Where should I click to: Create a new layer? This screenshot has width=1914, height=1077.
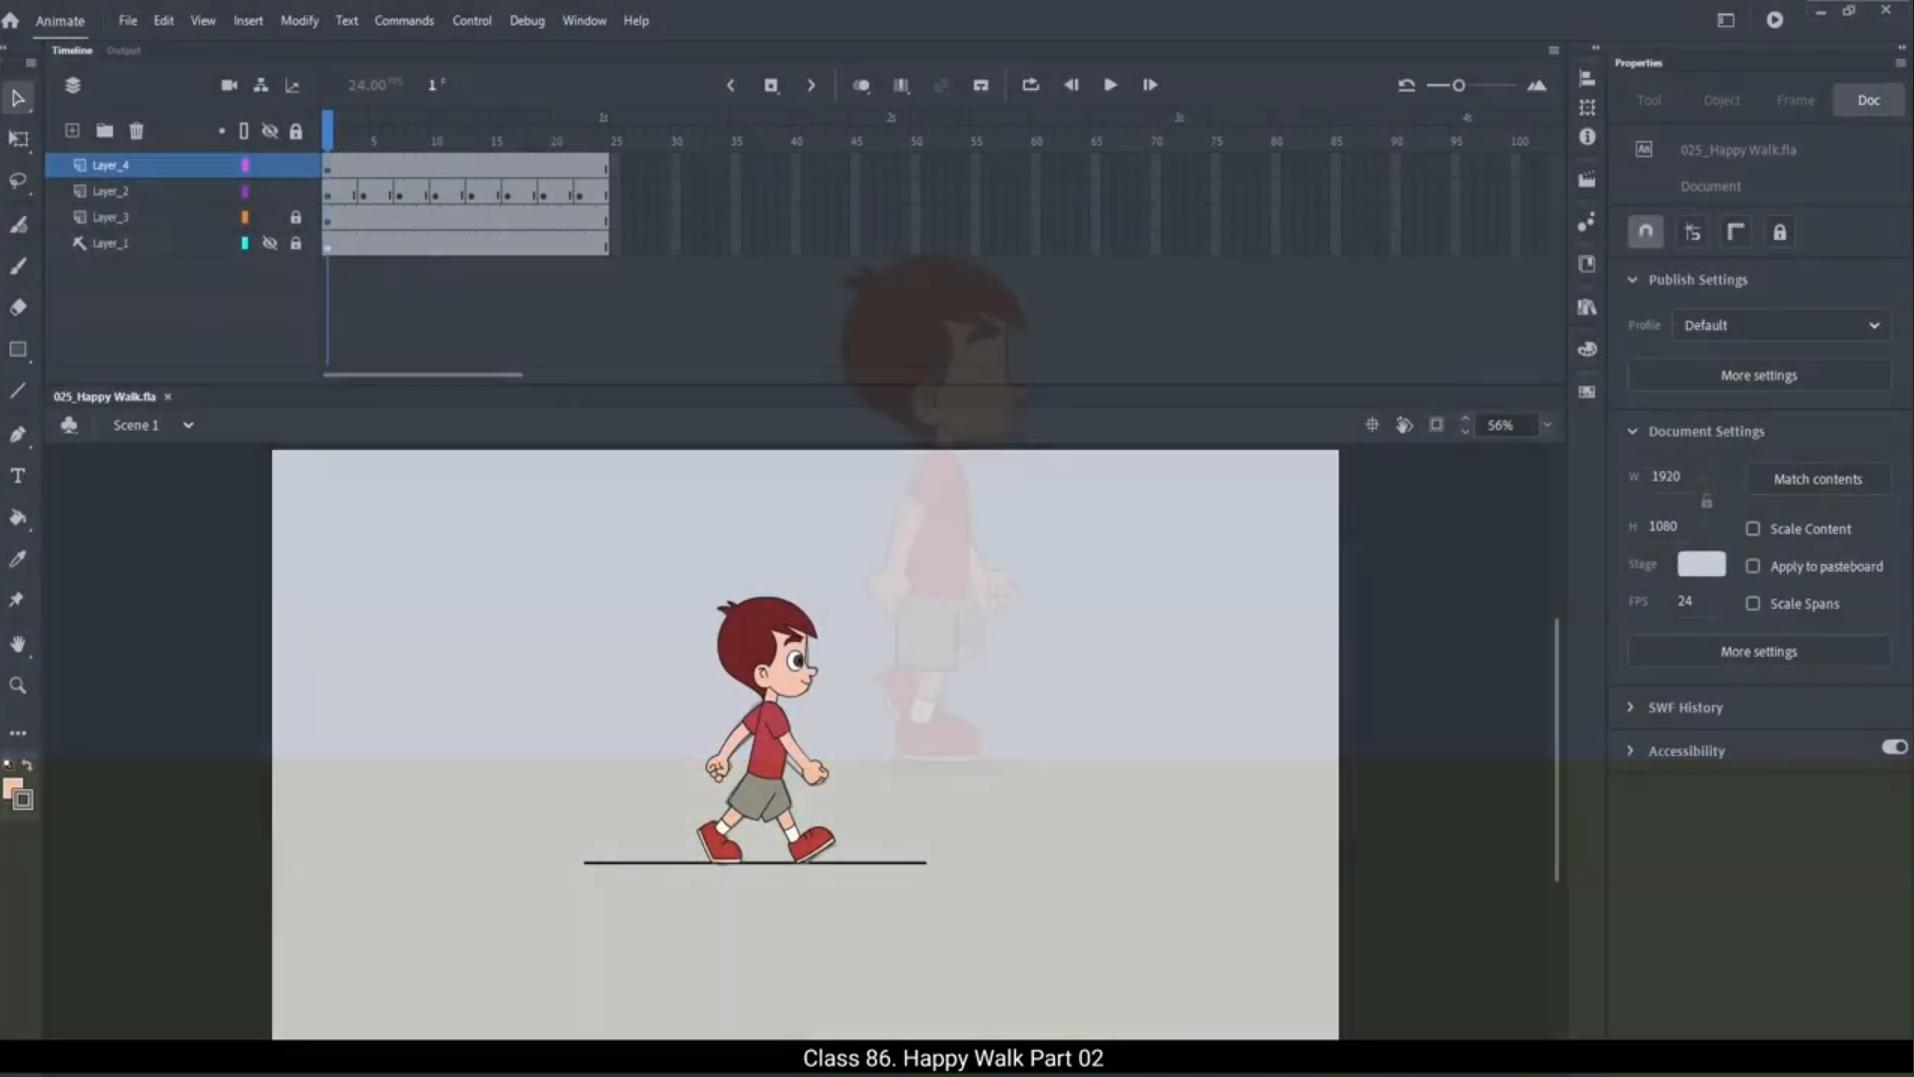tap(72, 131)
